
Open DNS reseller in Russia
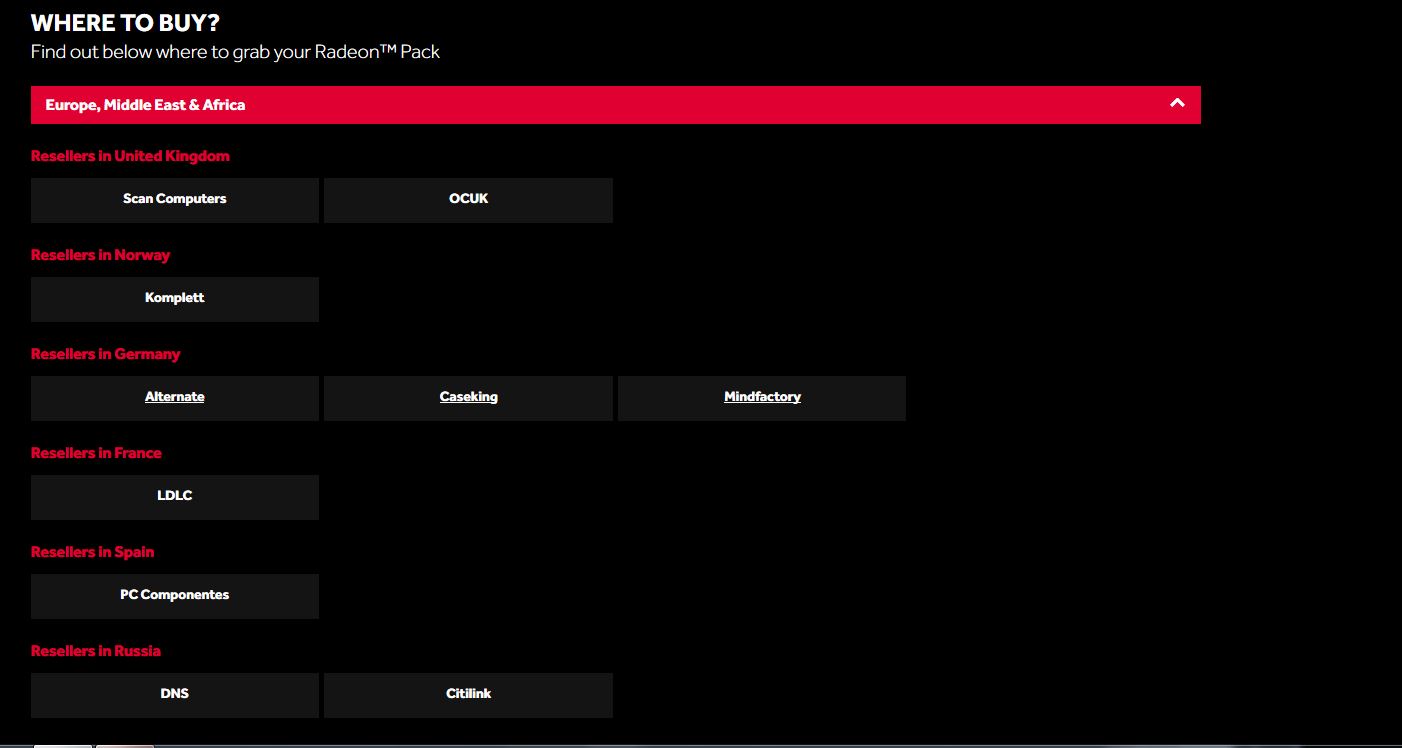tap(175, 695)
